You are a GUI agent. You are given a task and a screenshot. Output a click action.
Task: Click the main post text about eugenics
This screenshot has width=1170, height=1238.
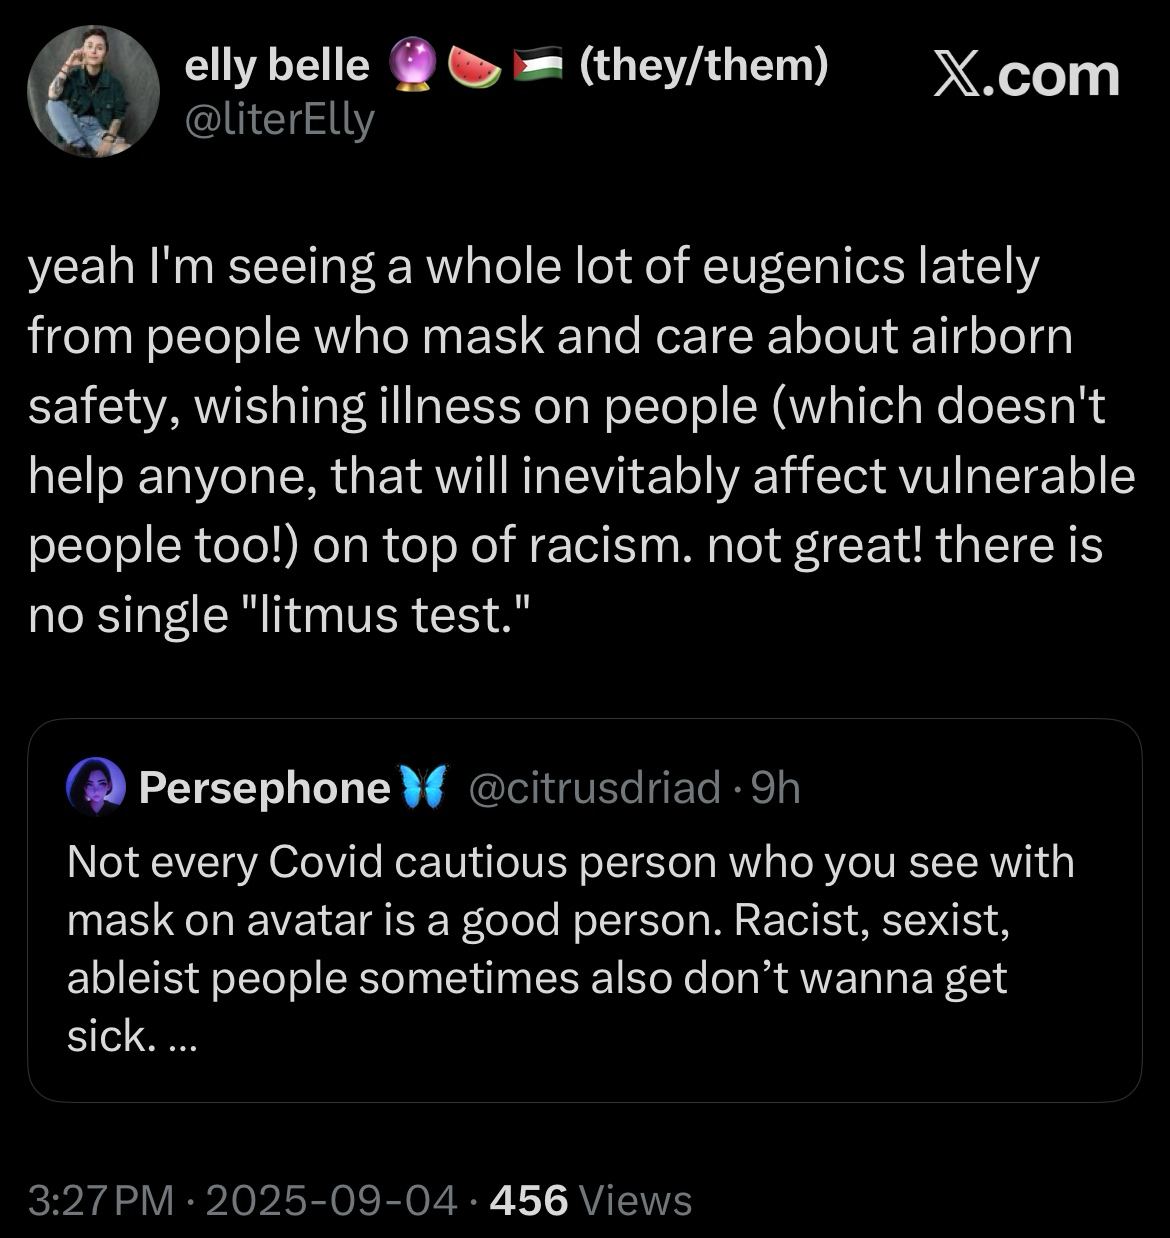pos(580,440)
